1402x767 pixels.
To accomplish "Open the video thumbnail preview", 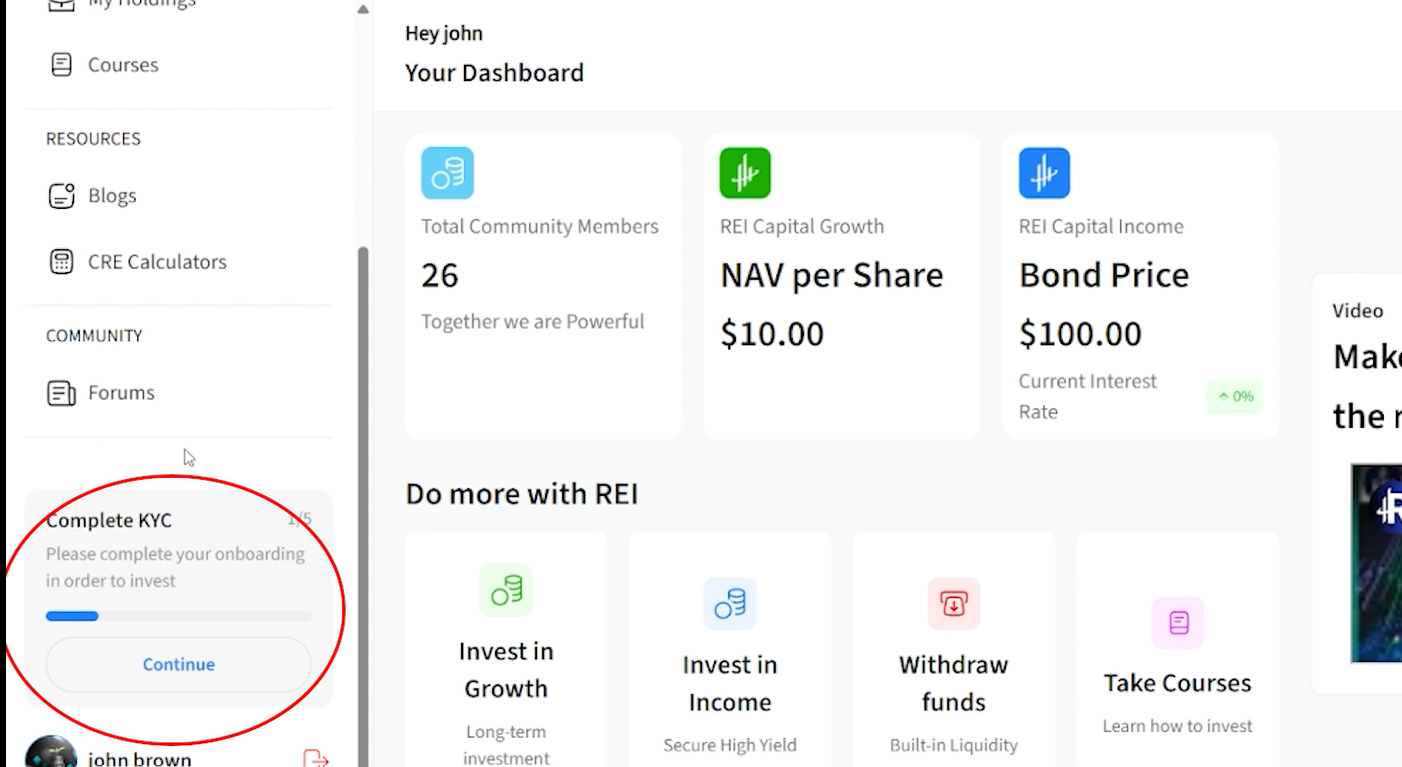I will (1378, 562).
